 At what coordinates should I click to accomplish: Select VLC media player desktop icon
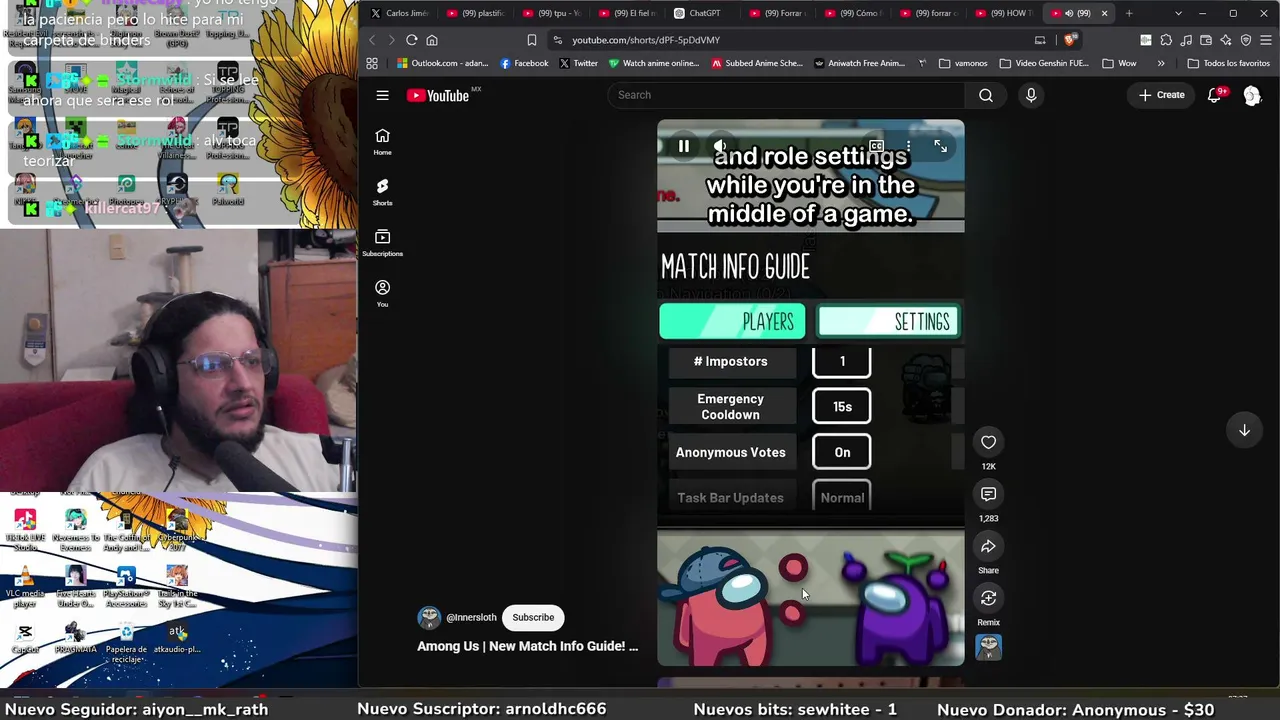[x=25, y=588]
